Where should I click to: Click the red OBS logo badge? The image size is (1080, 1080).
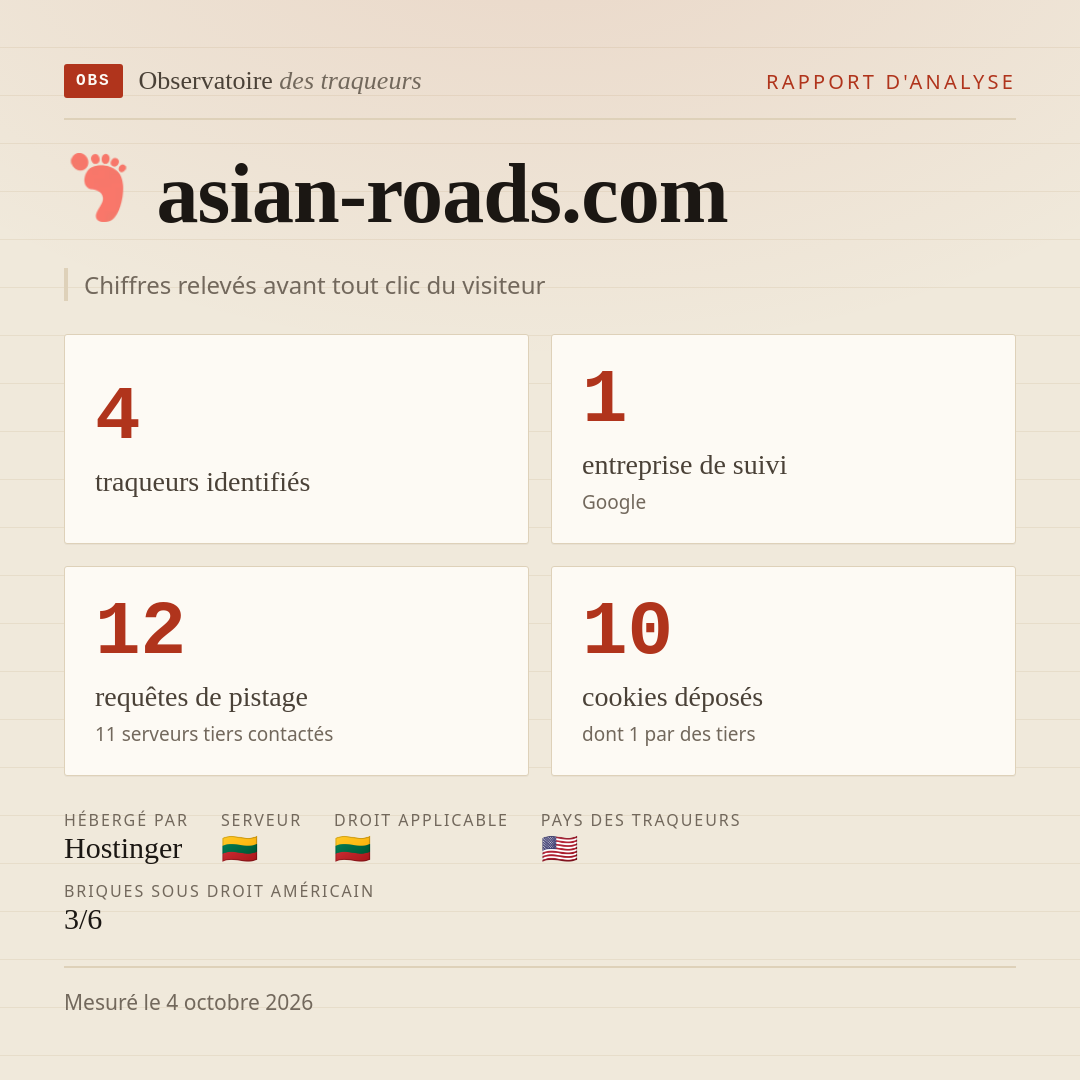94,81
